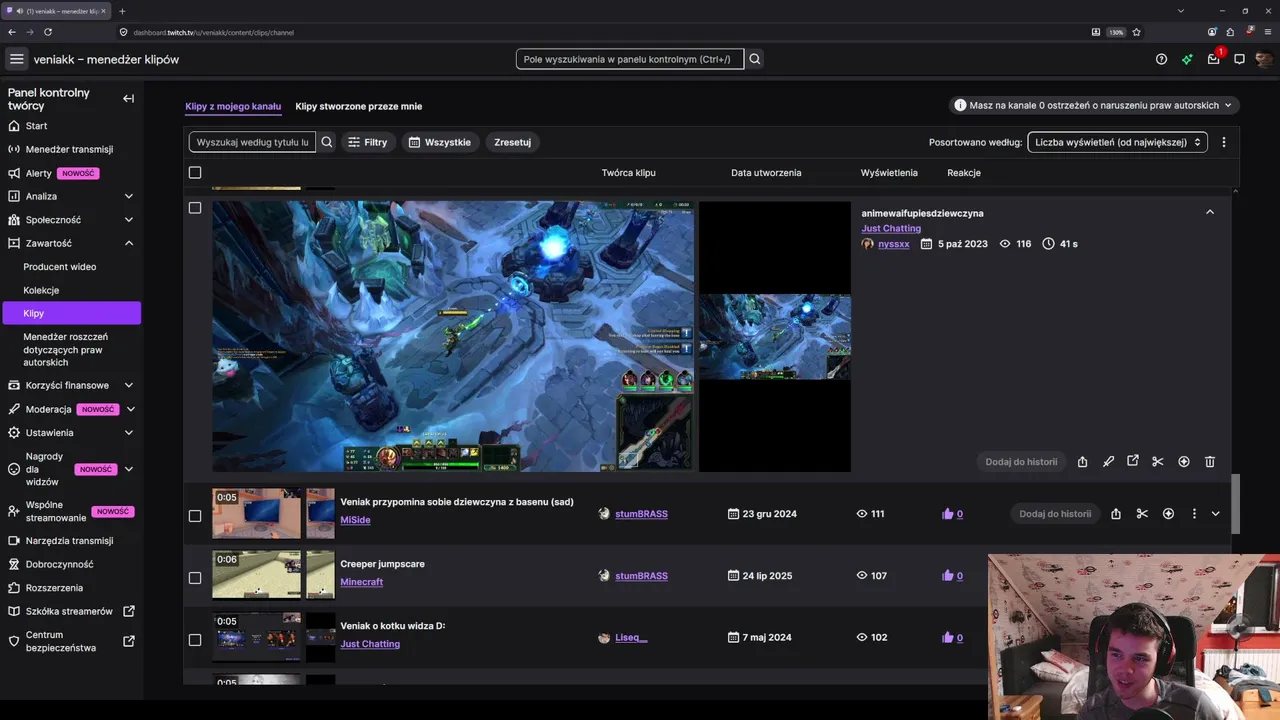This screenshot has height=720, width=1280.
Task: Toggle the select-all clips checkbox
Action: pyautogui.click(x=195, y=173)
